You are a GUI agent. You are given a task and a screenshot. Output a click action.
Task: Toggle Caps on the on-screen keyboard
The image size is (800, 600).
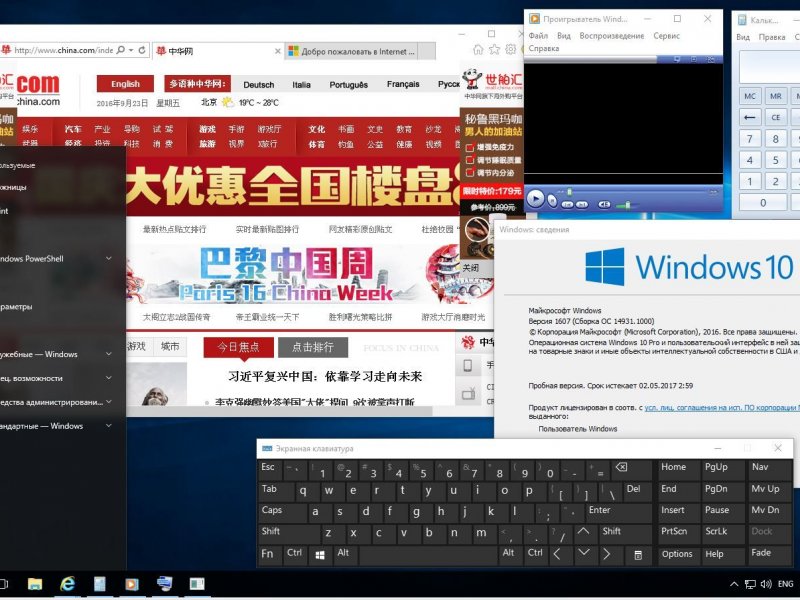282,511
